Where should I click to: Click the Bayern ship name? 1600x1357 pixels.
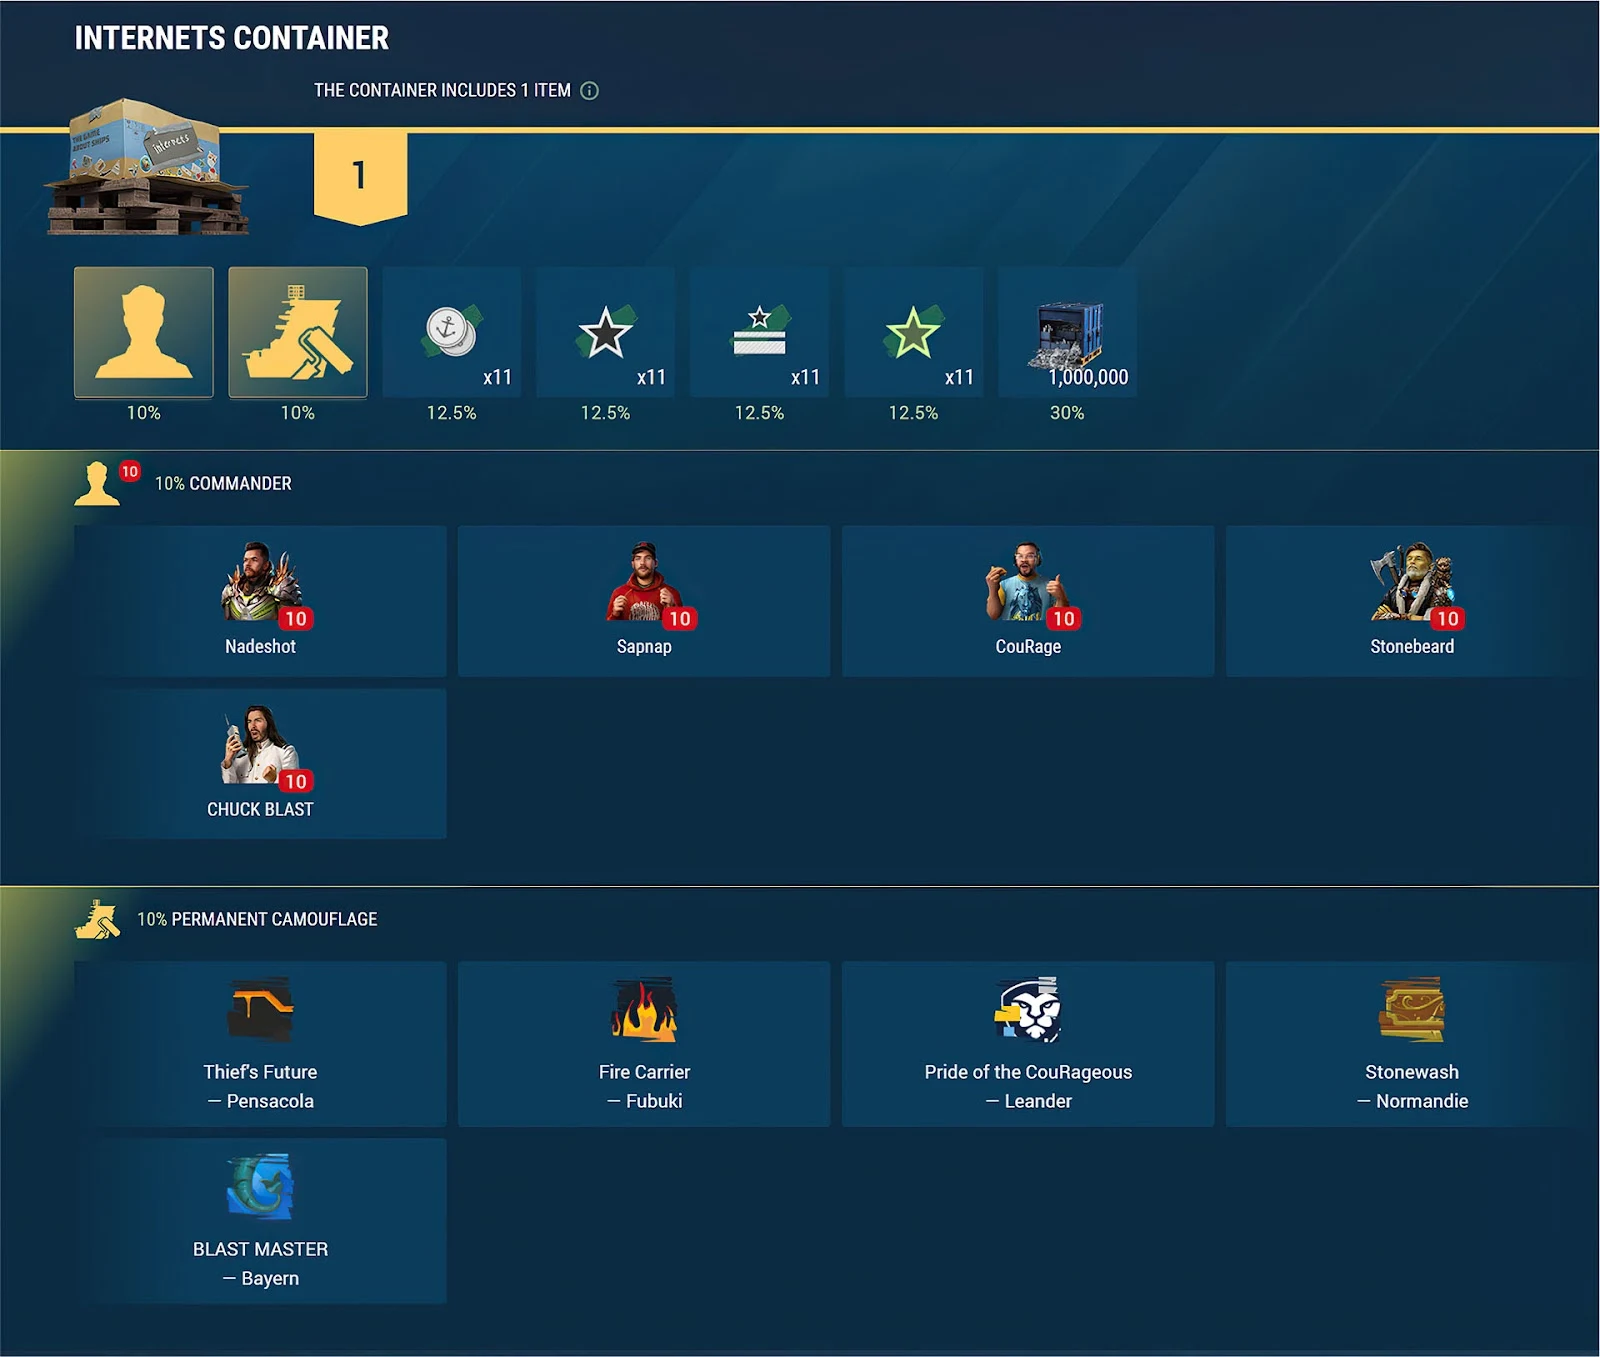point(270,1278)
